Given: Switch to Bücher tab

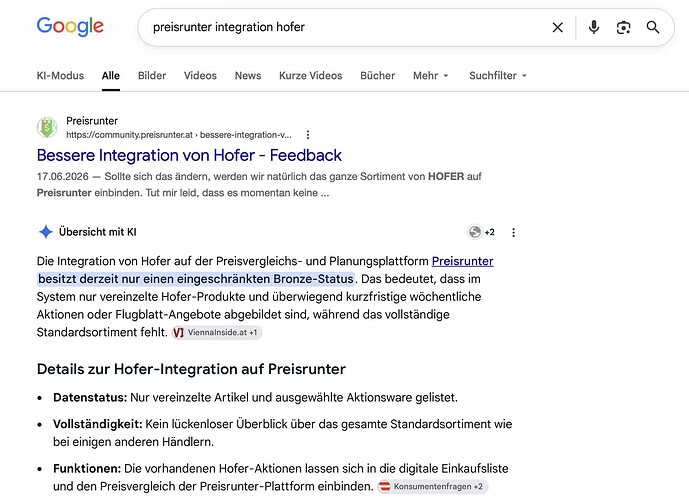Looking at the screenshot, I should click(x=377, y=76).
